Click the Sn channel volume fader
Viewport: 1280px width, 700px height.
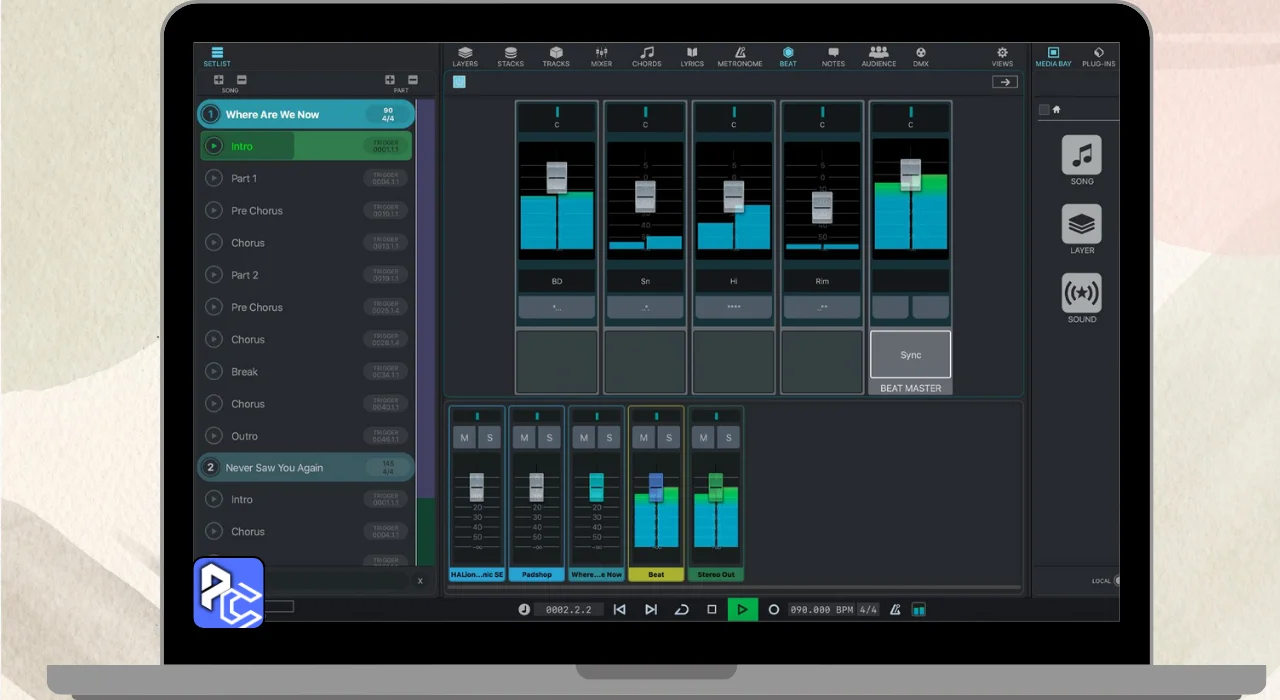(x=645, y=196)
